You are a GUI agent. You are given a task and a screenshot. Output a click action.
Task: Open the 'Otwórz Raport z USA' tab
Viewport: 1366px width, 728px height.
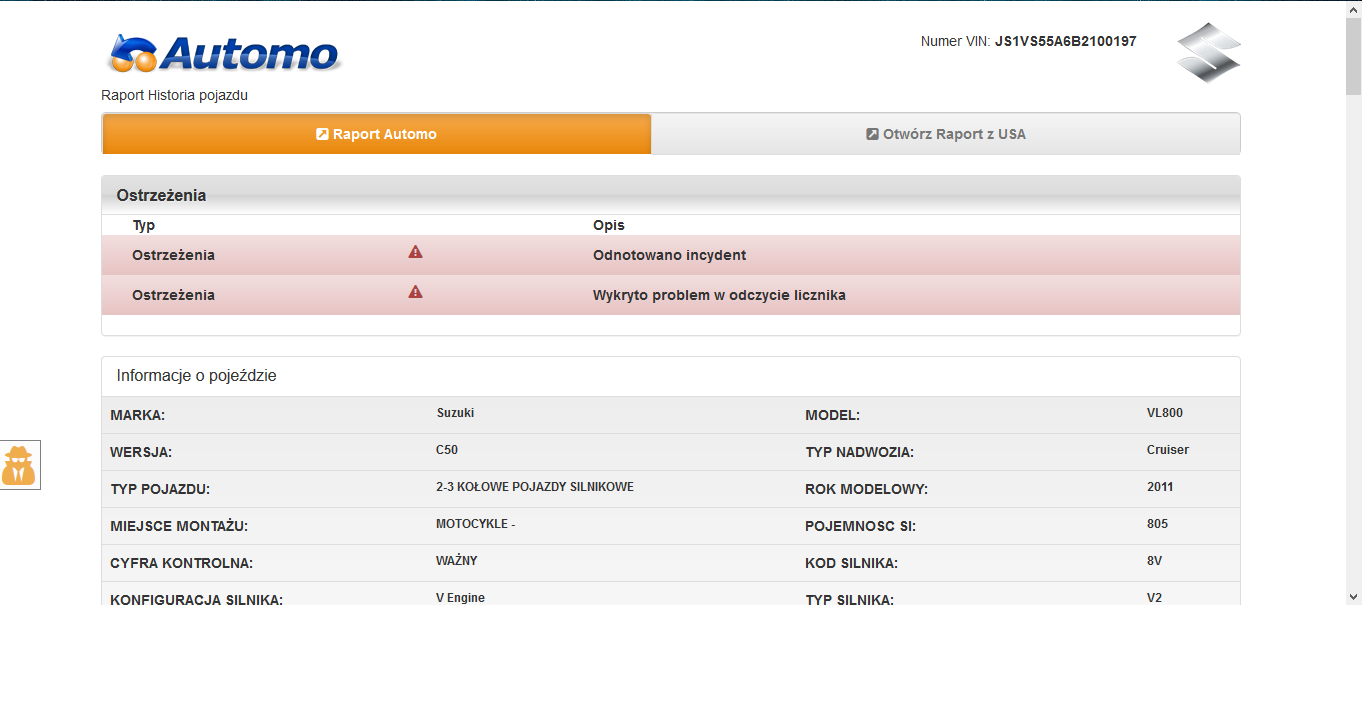[946, 134]
